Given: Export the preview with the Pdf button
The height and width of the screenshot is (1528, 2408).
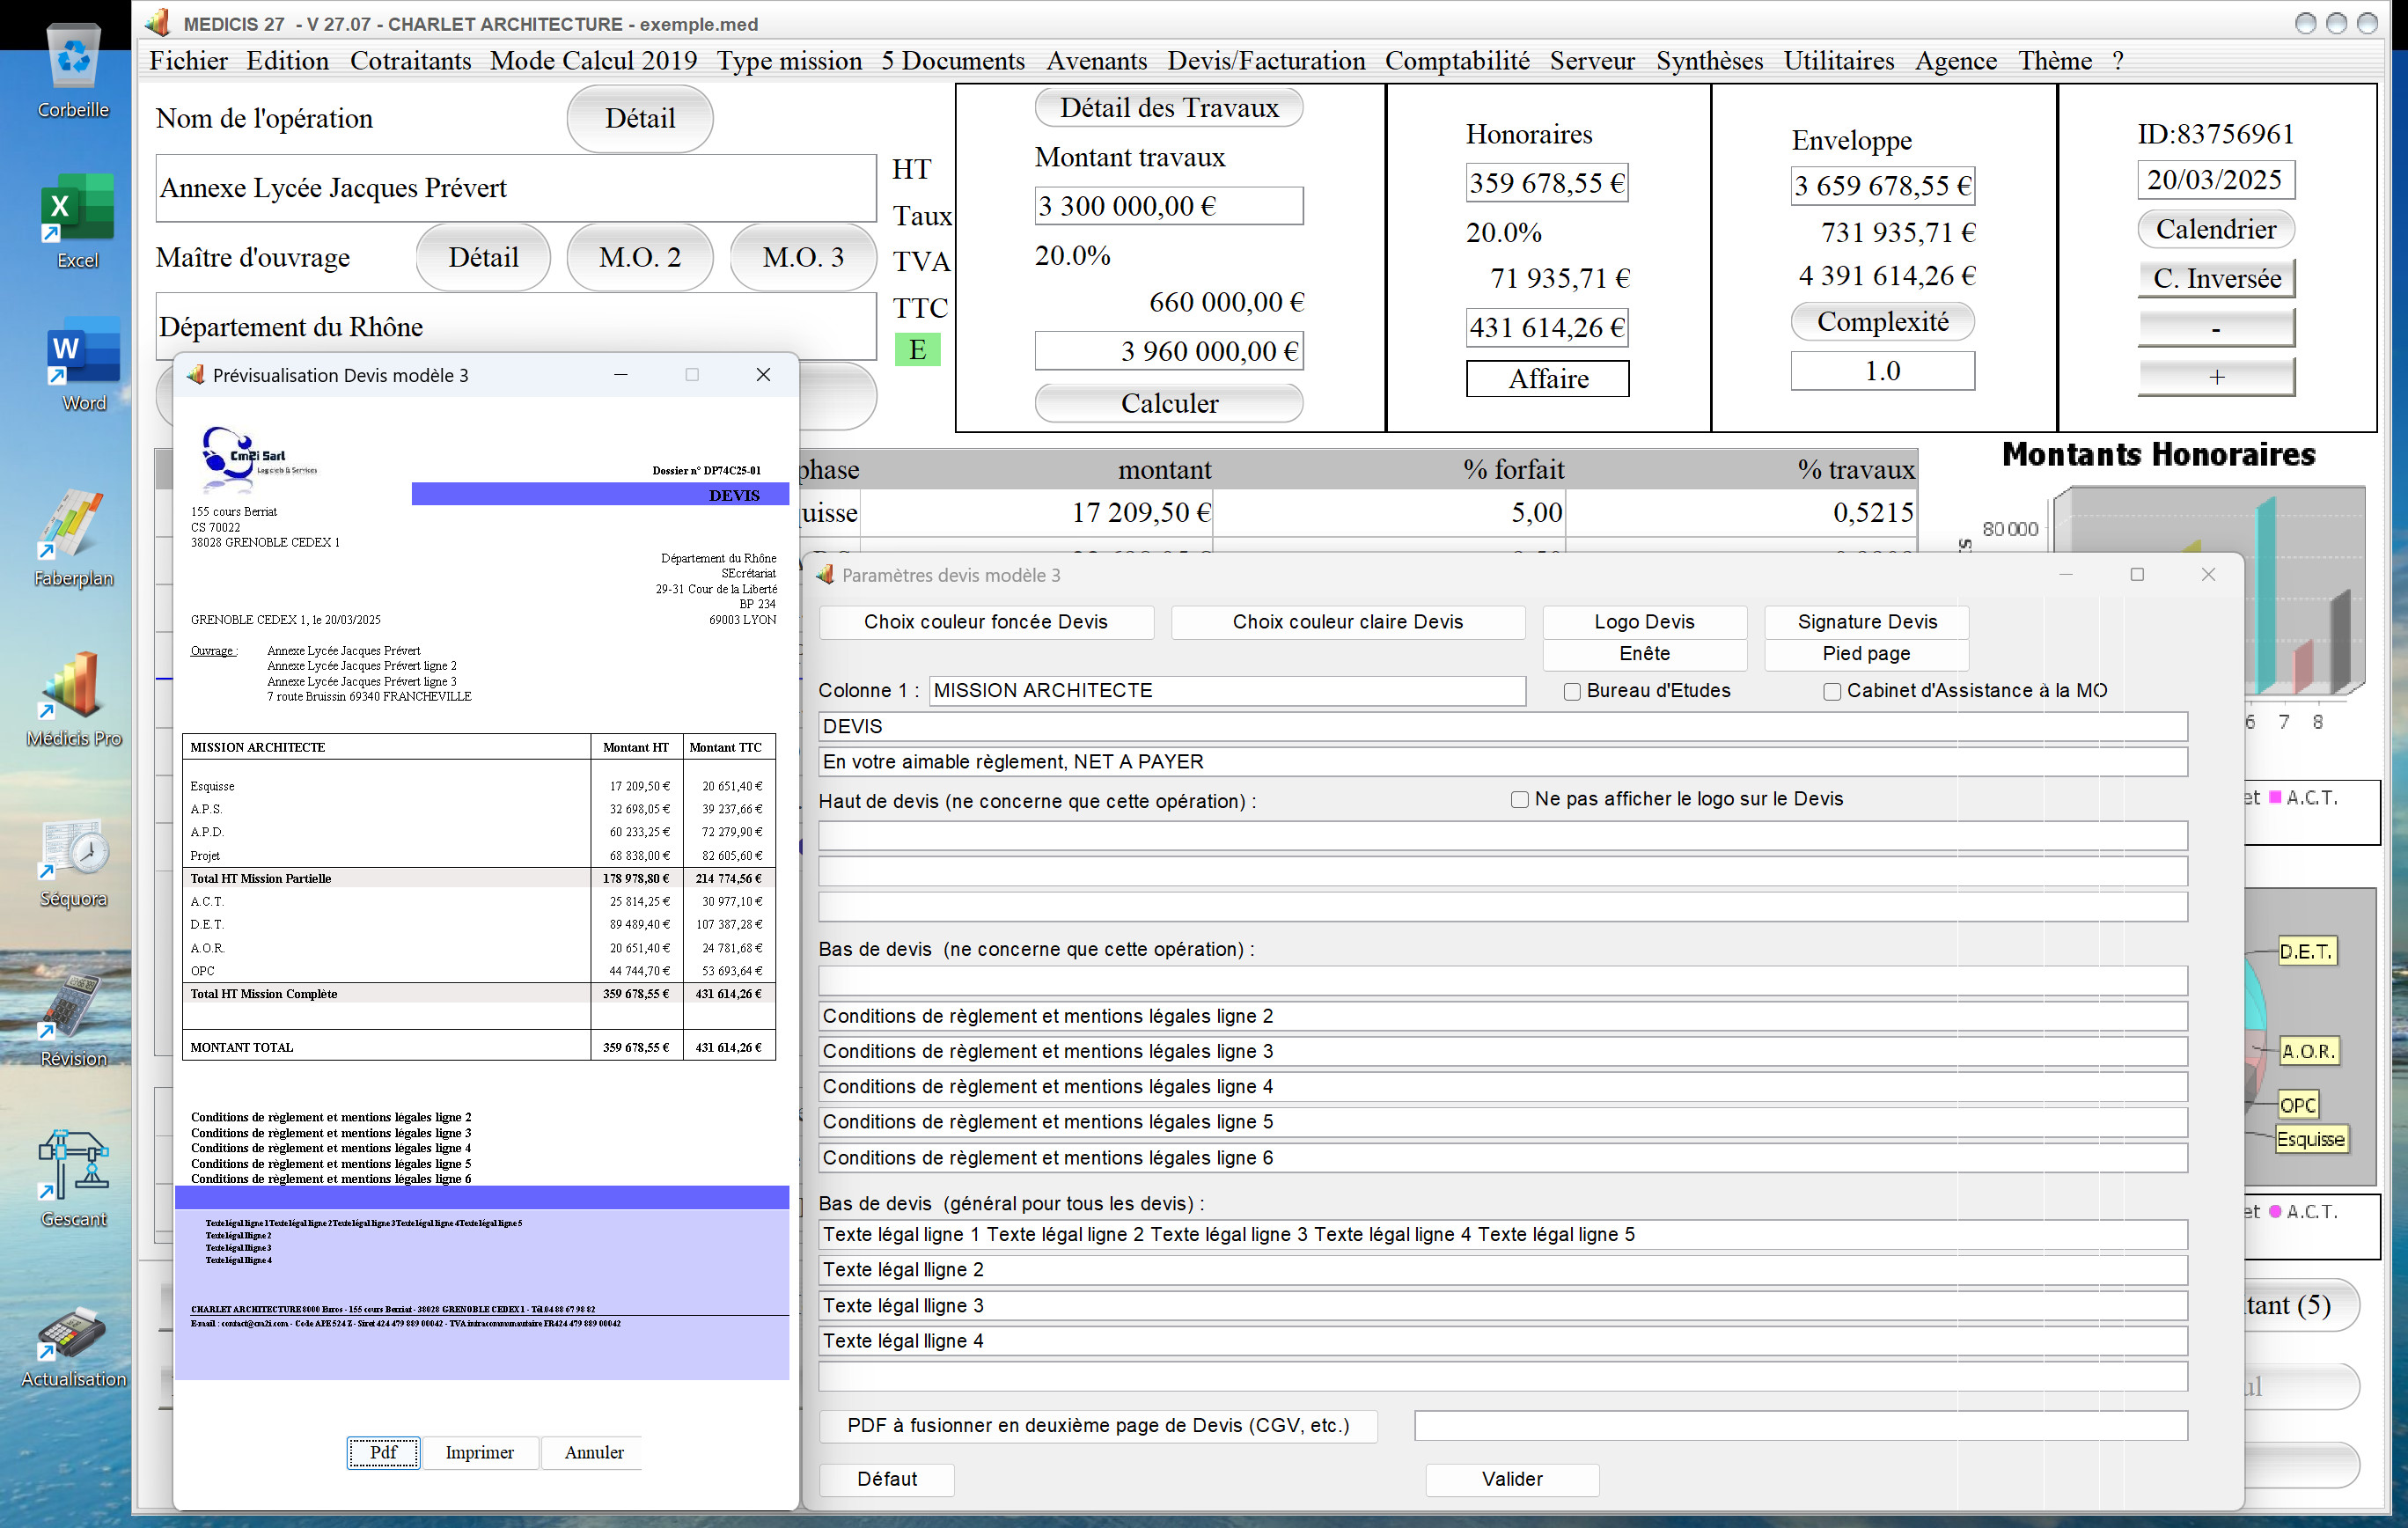Looking at the screenshot, I should 383,1453.
